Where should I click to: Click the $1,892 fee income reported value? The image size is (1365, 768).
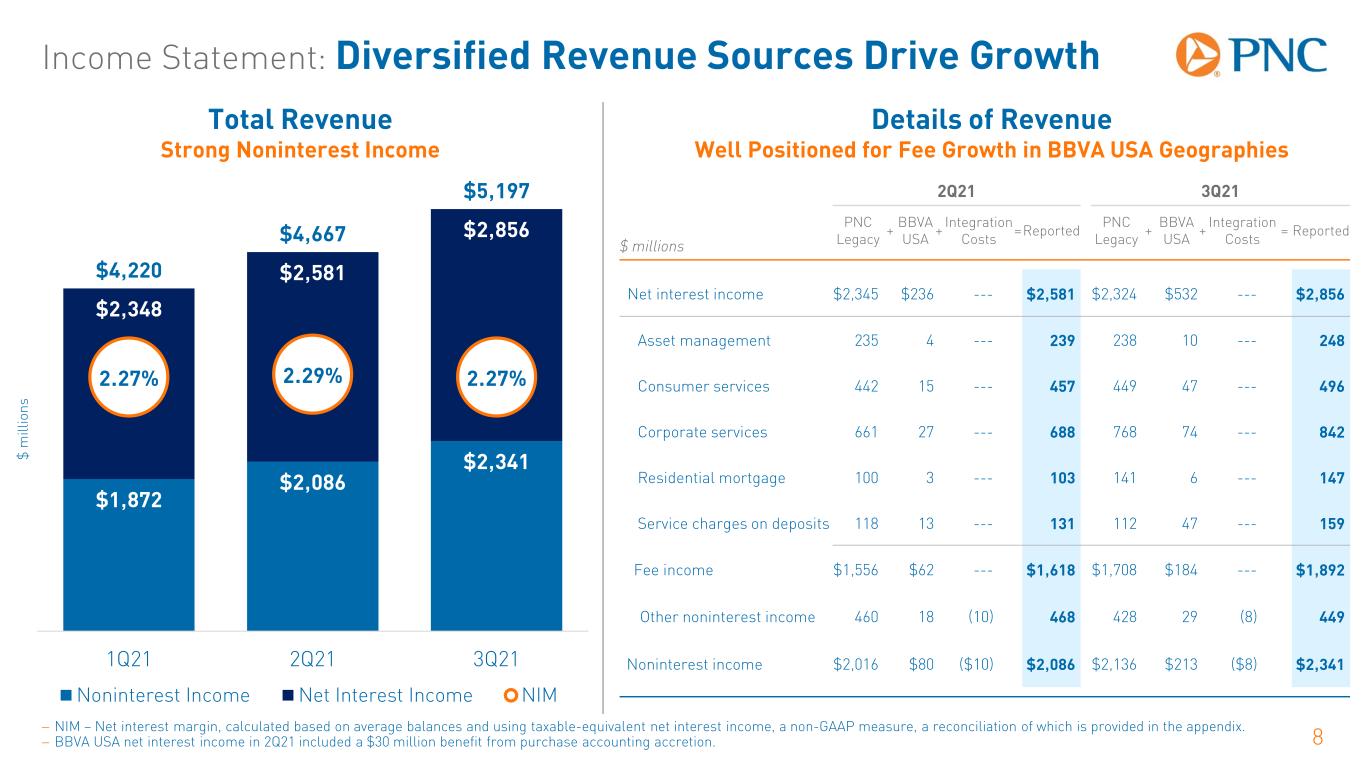1320,570
